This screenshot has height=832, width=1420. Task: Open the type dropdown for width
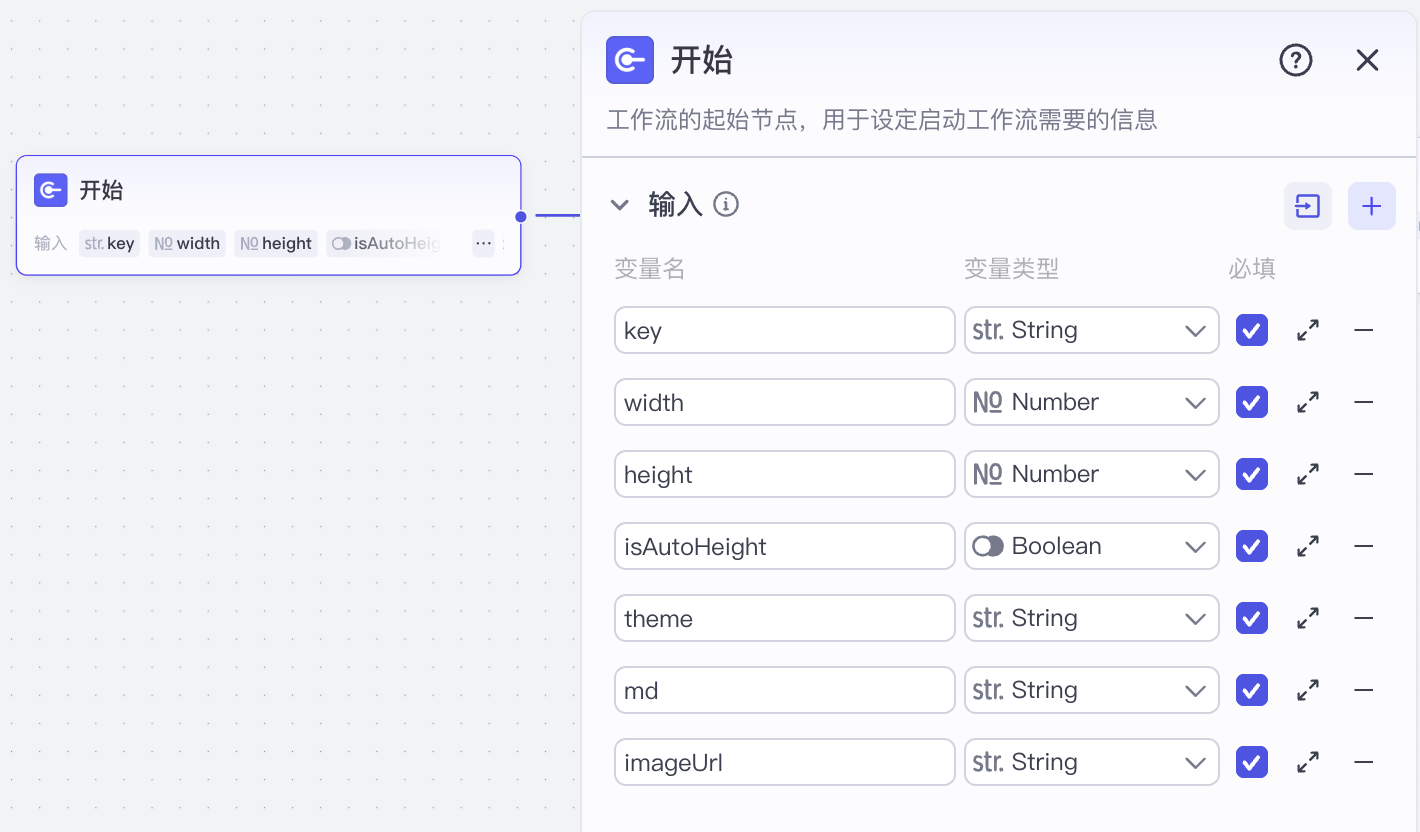click(1091, 402)
